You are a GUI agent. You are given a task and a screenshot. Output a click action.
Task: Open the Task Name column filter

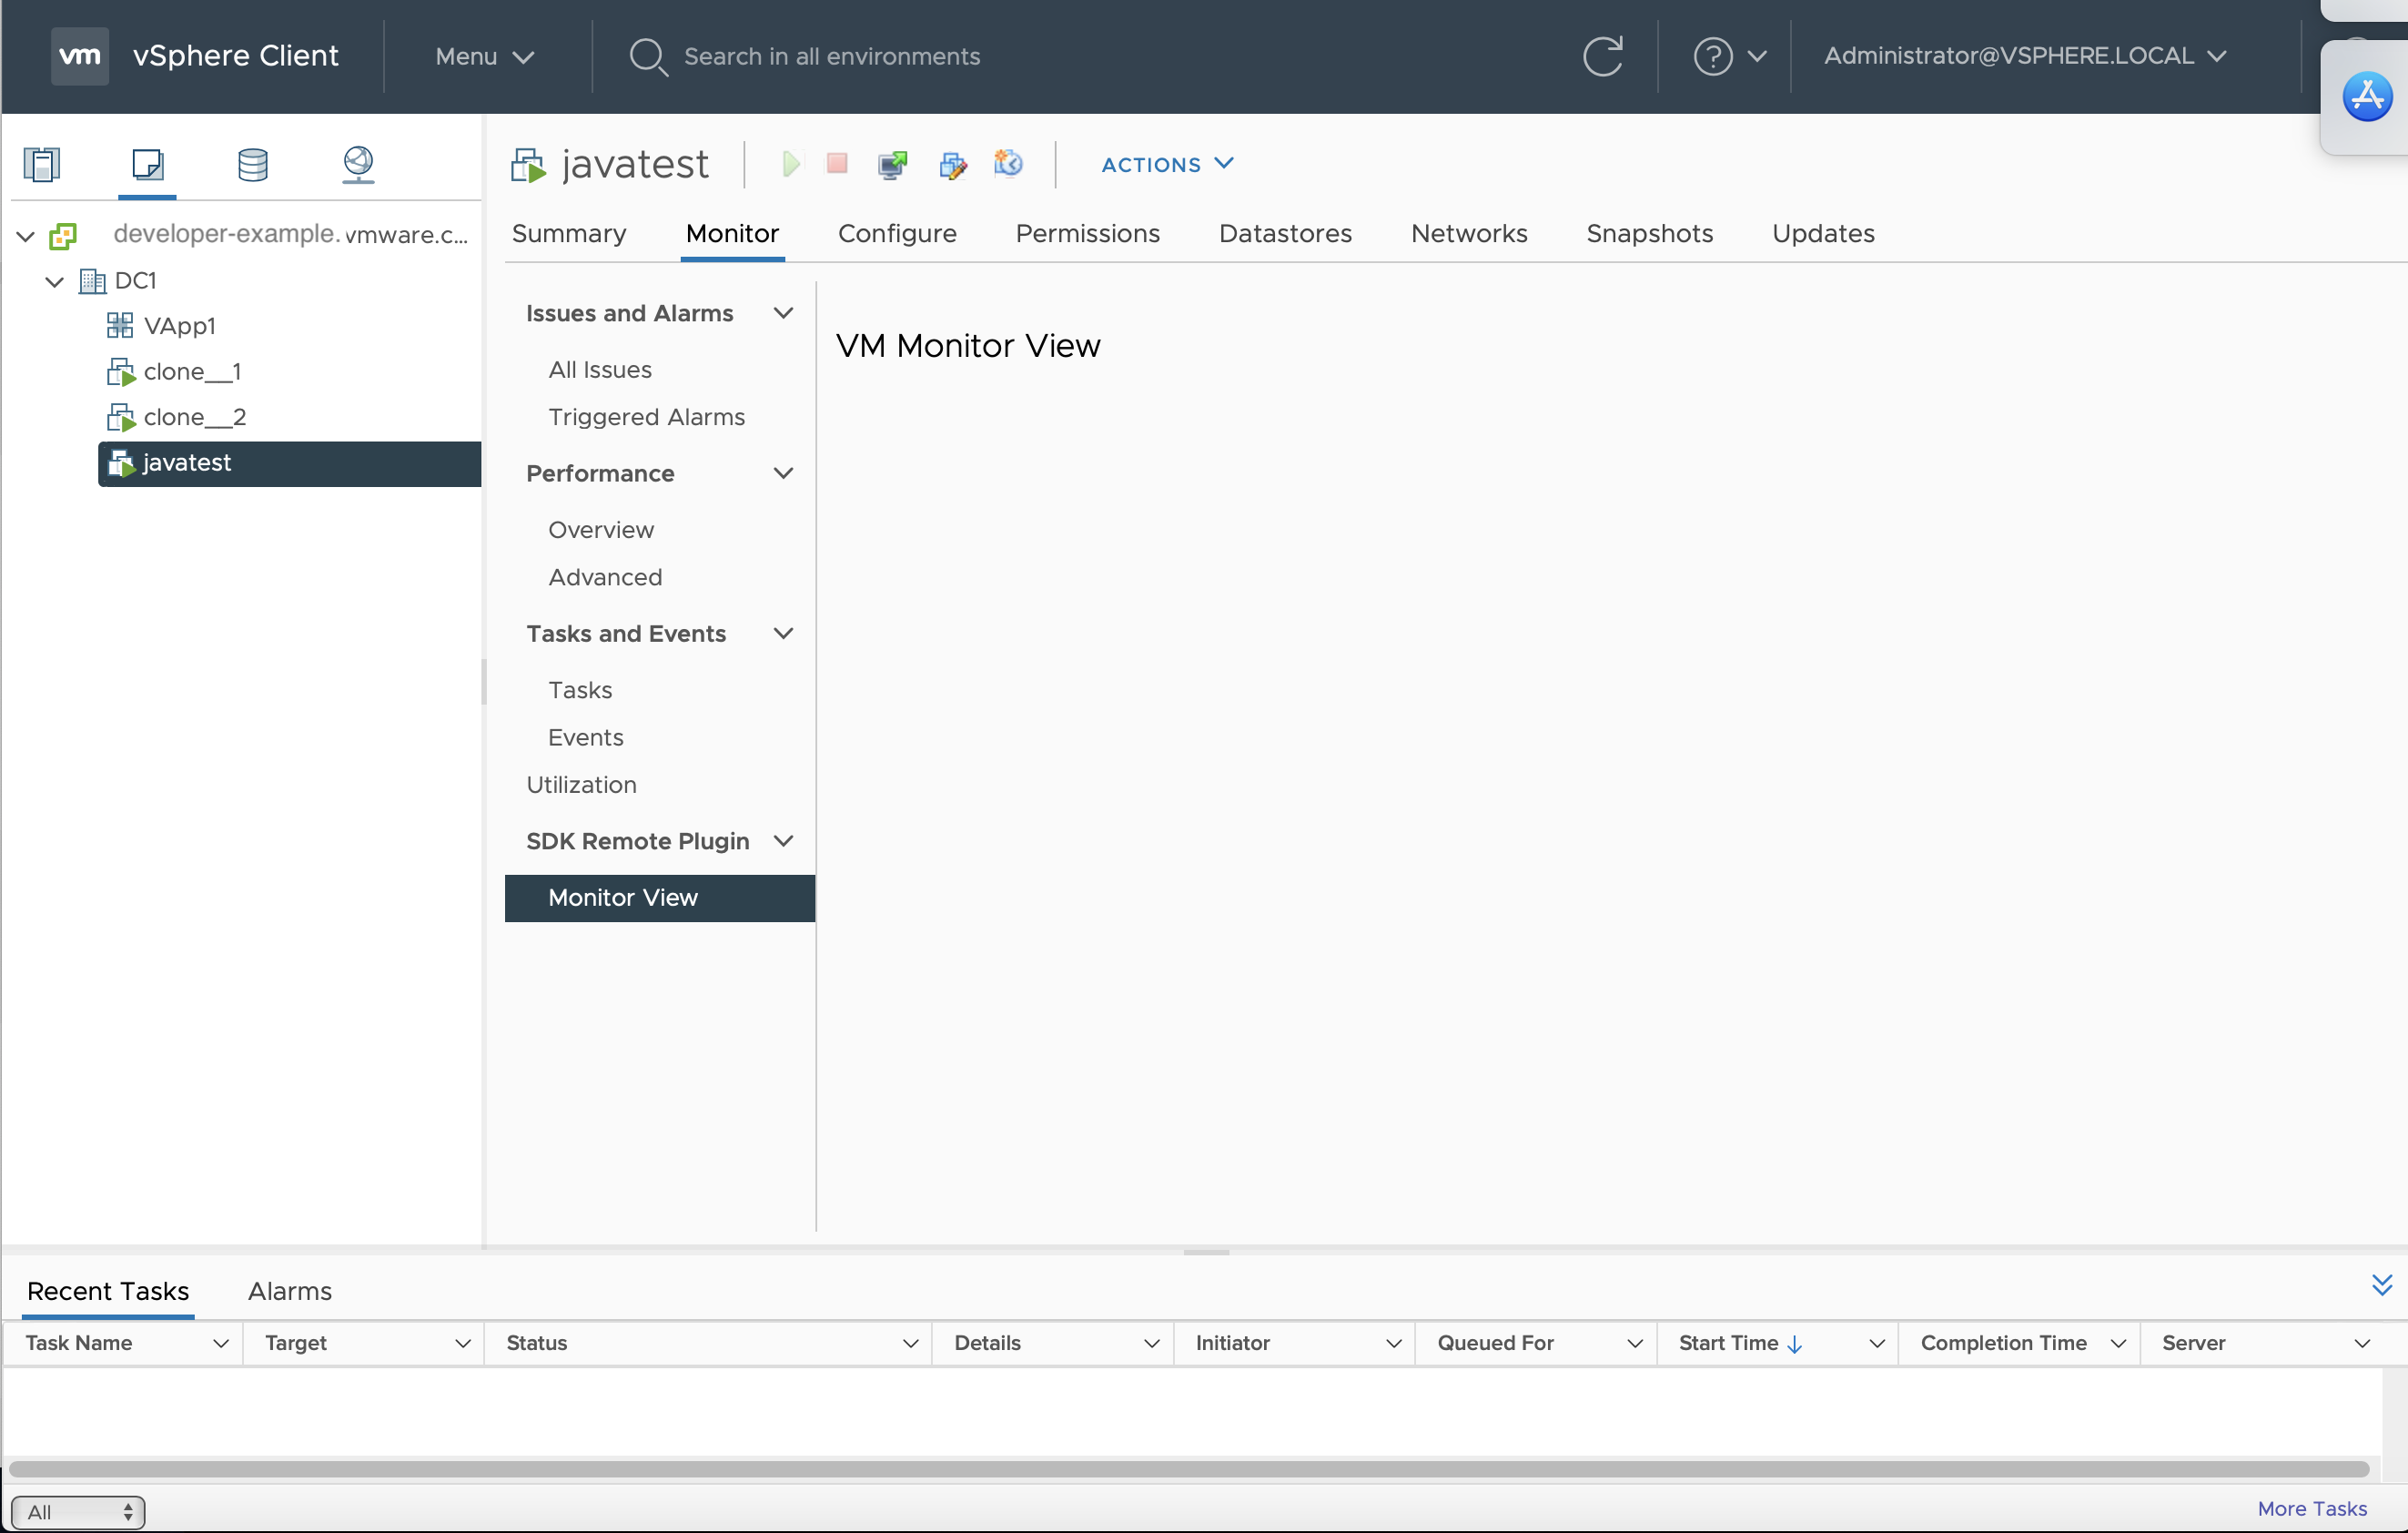coord(221,1344)
